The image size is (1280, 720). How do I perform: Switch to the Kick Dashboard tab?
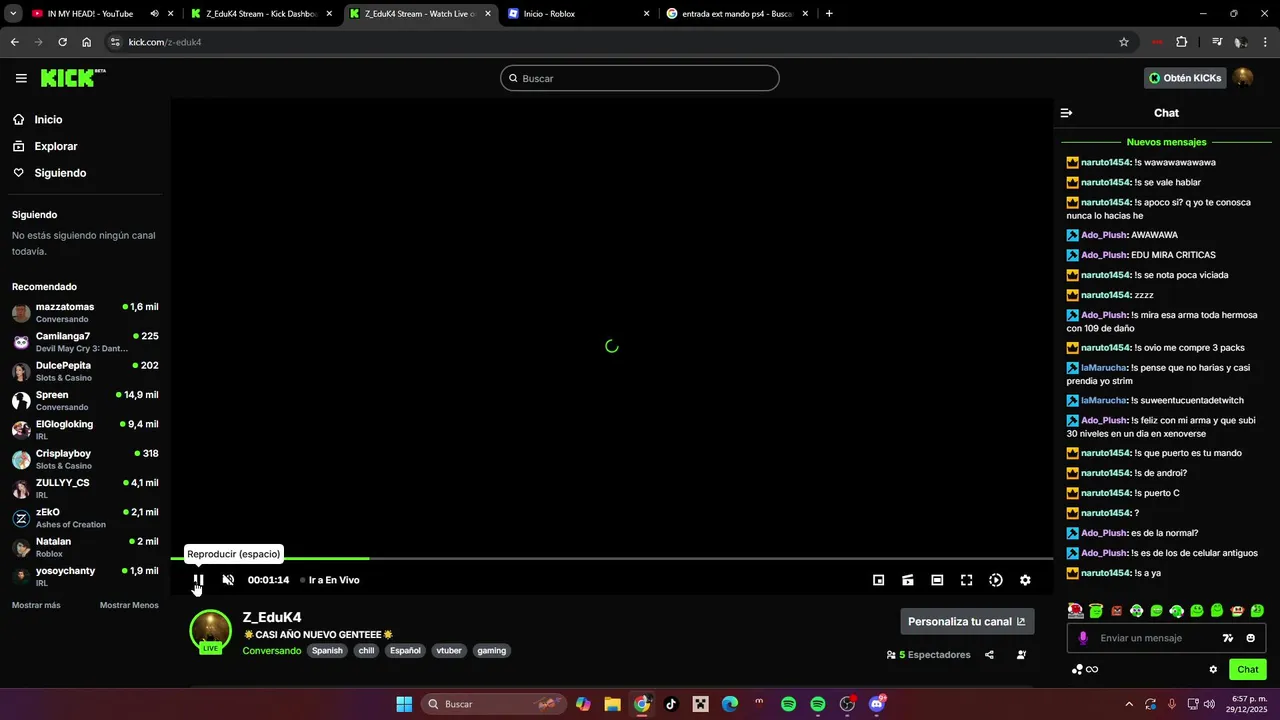coord(262,14)
